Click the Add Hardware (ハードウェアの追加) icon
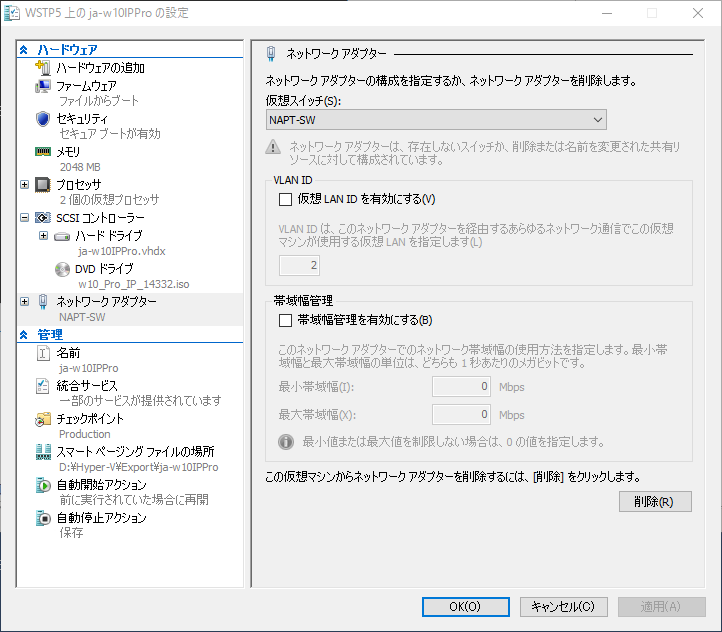Screen dimensions: 722x632 [x=43, y=68]
